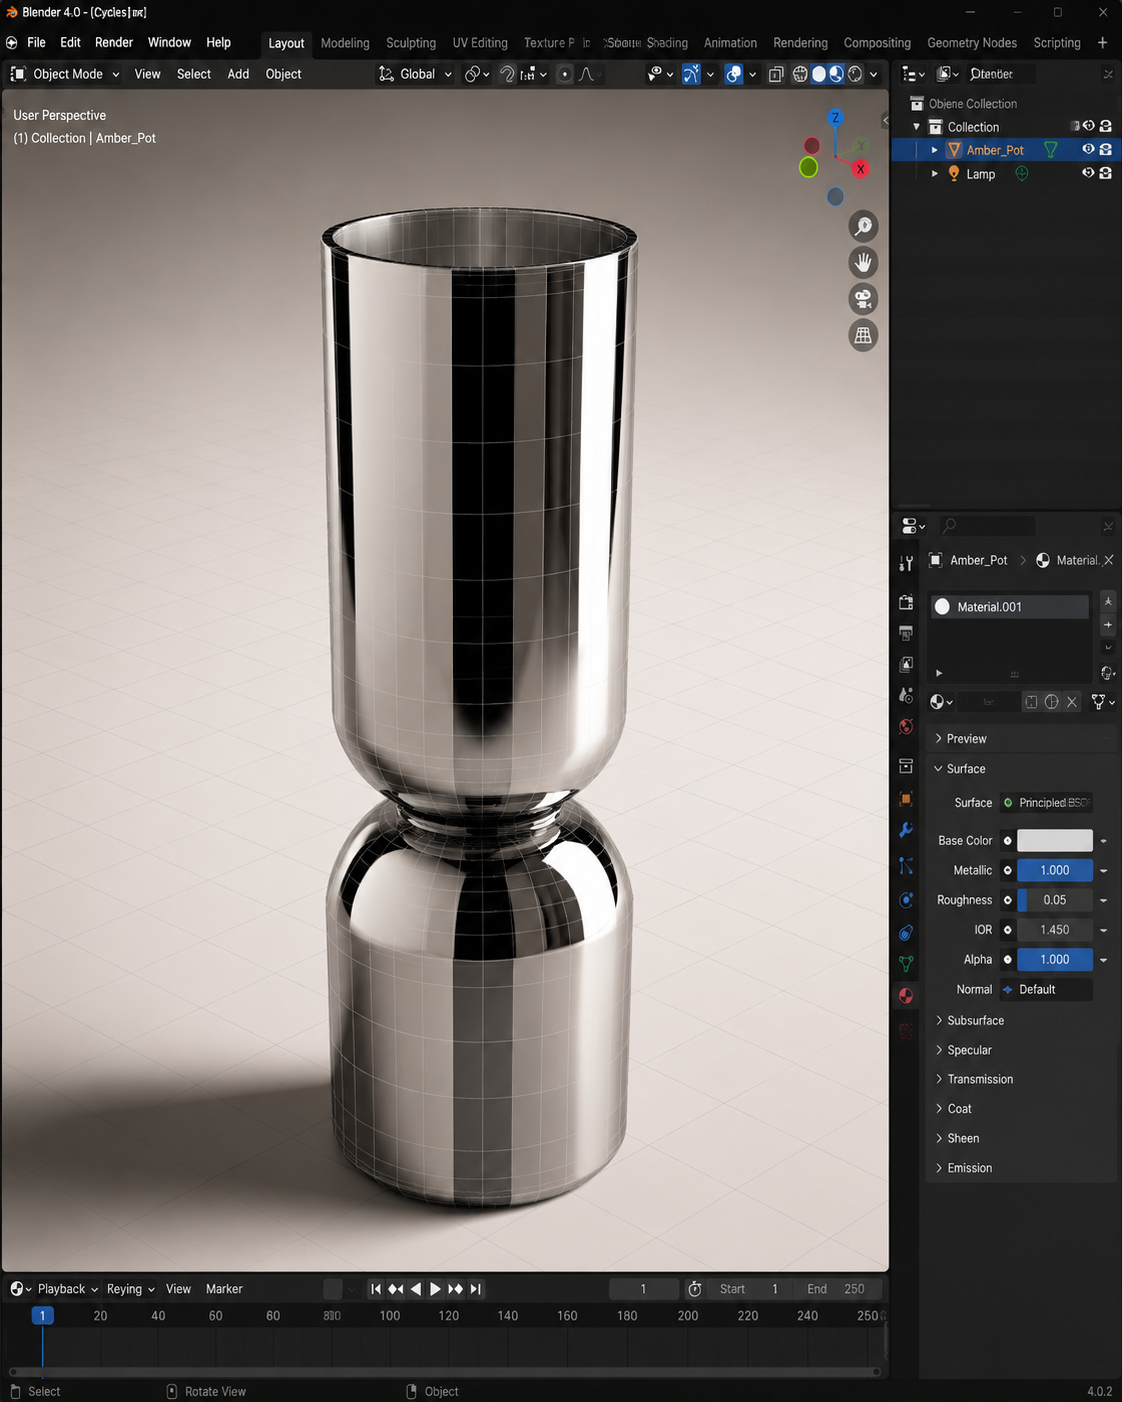Open the File menu
The image size is (1122, 1402).
(36, 43)
